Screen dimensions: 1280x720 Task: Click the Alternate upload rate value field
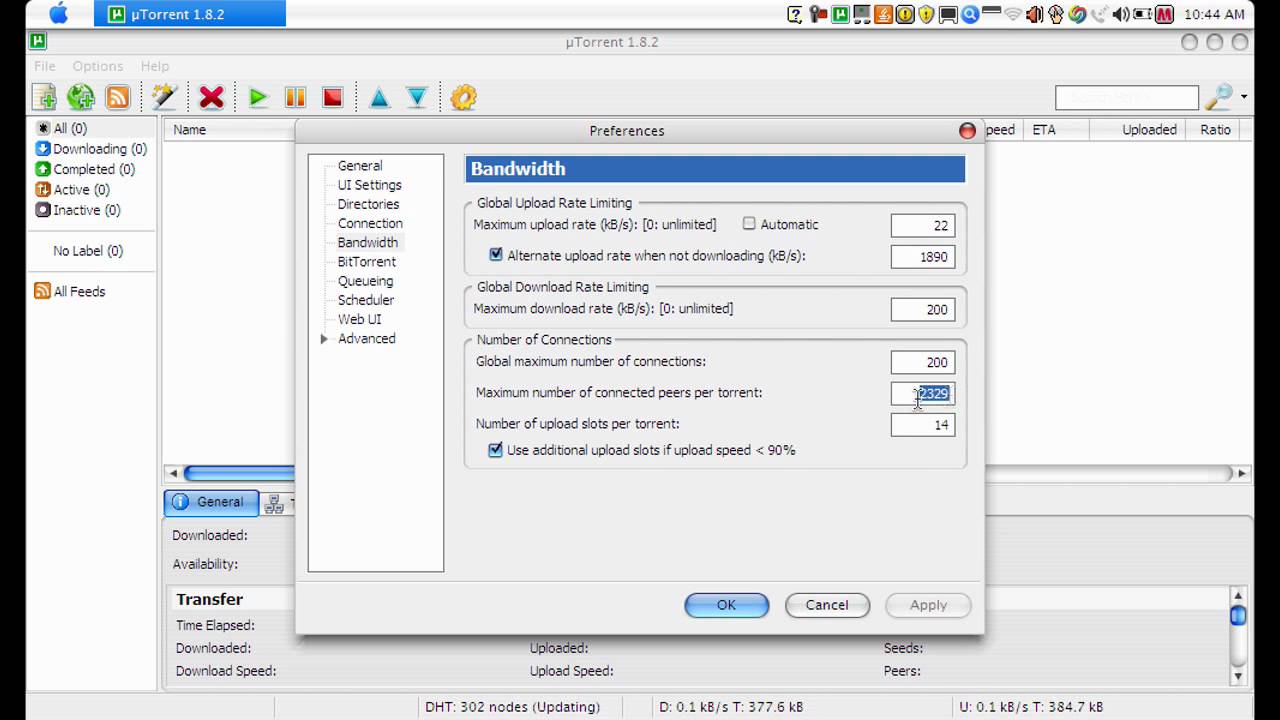click(923, 257)
